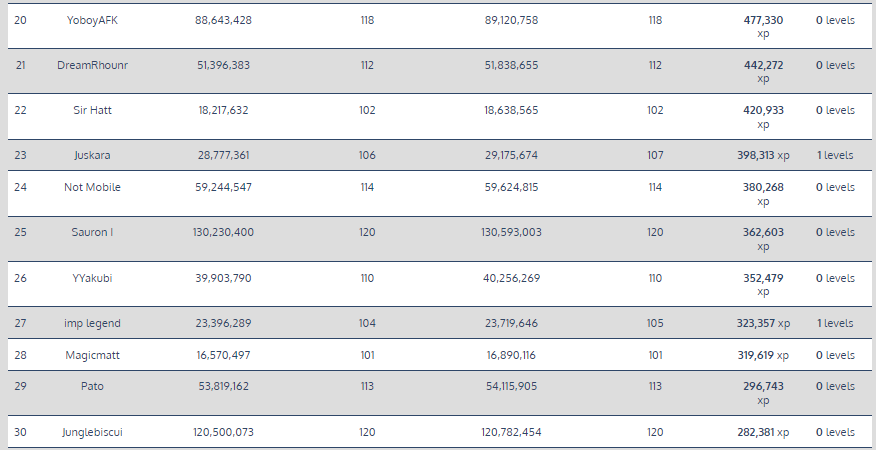Screen dimensions: 876x450
Task: Select starting experience 88,643,428 cell
Action: point(223,20)
